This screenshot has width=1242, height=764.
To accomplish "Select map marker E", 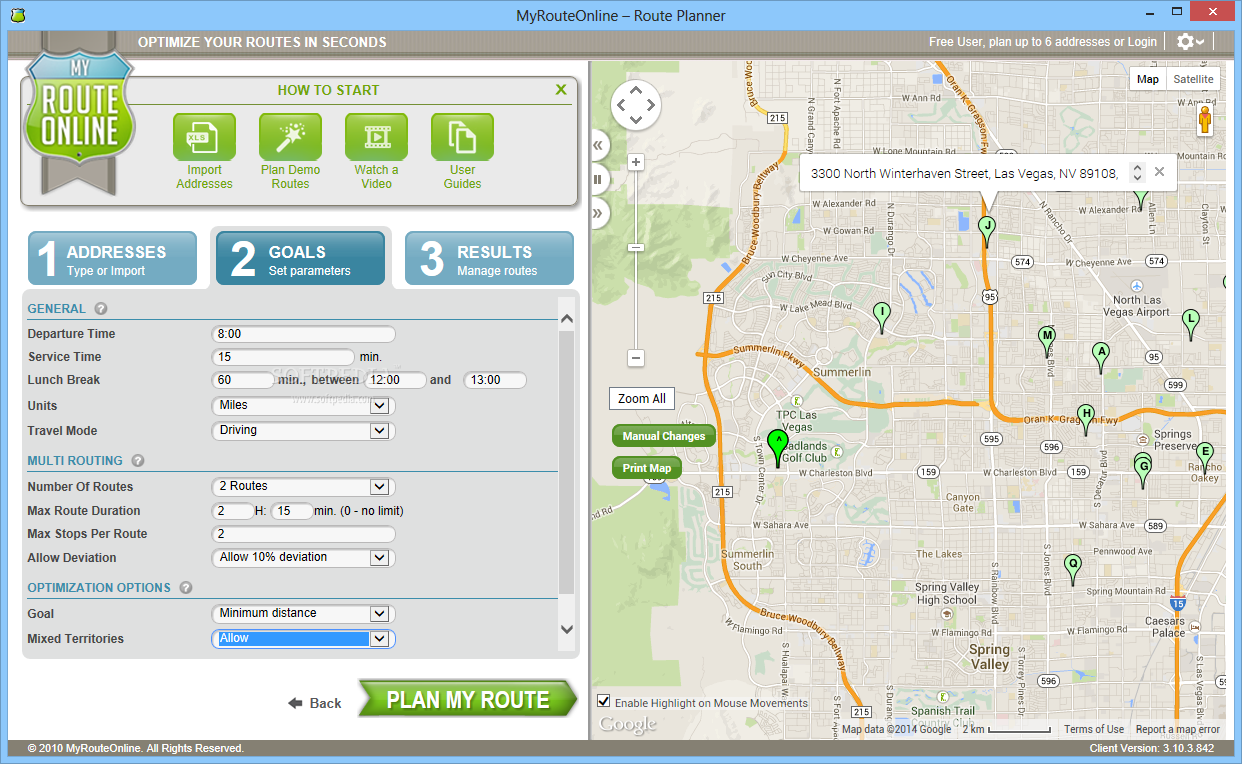I will pyautogui.click(x=1204, y=455).
